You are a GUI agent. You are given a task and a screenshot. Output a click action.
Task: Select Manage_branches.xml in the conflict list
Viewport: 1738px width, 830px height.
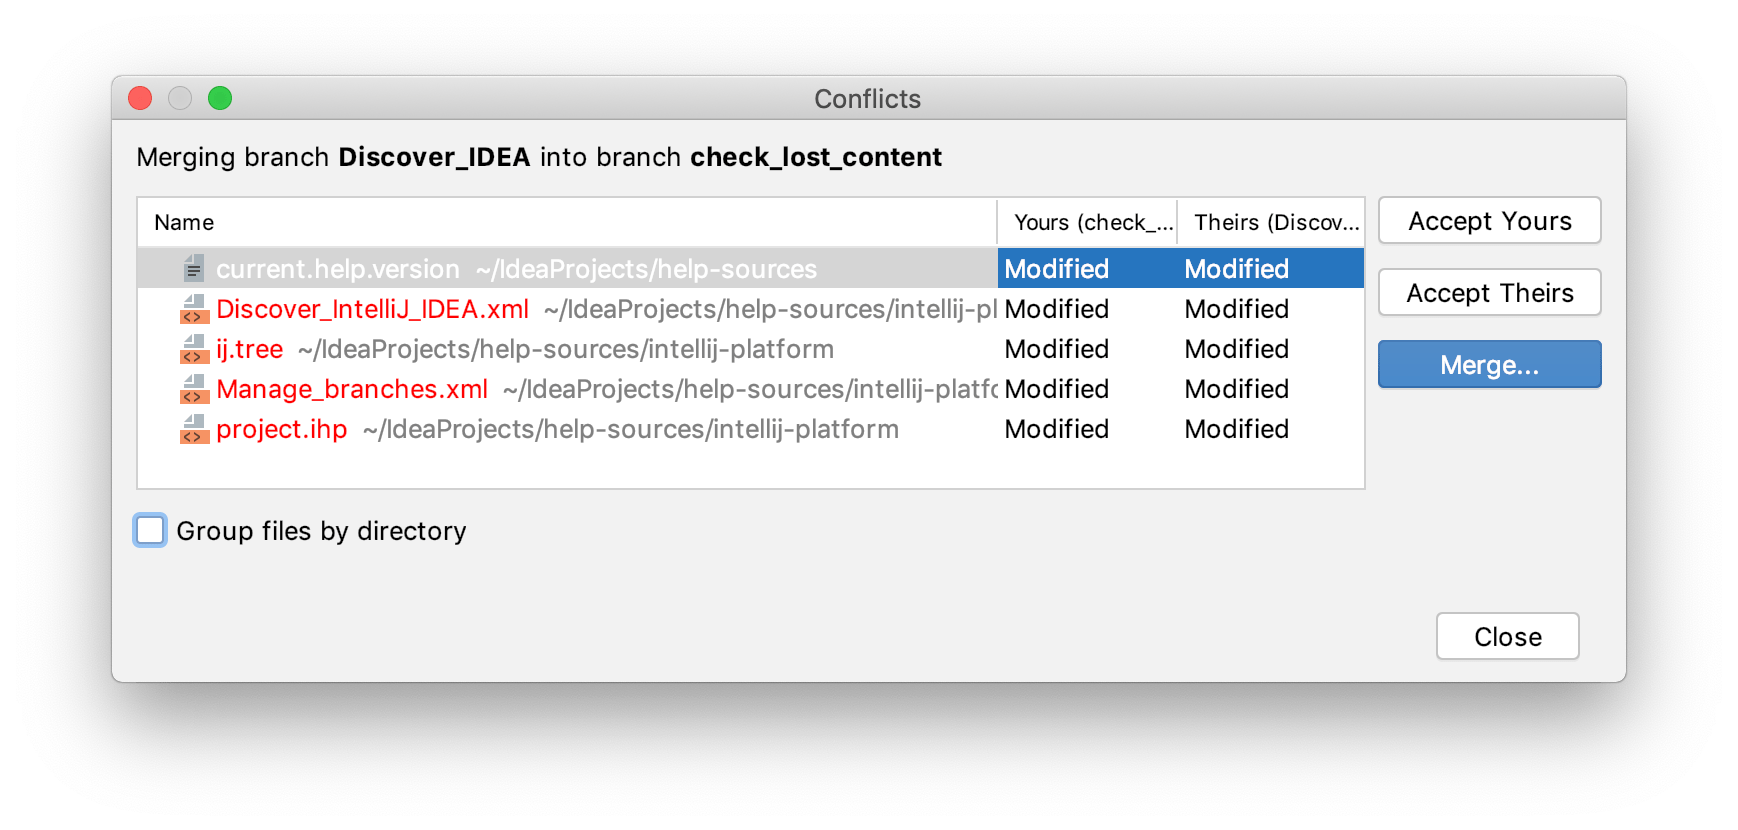(x=352, y=389)
